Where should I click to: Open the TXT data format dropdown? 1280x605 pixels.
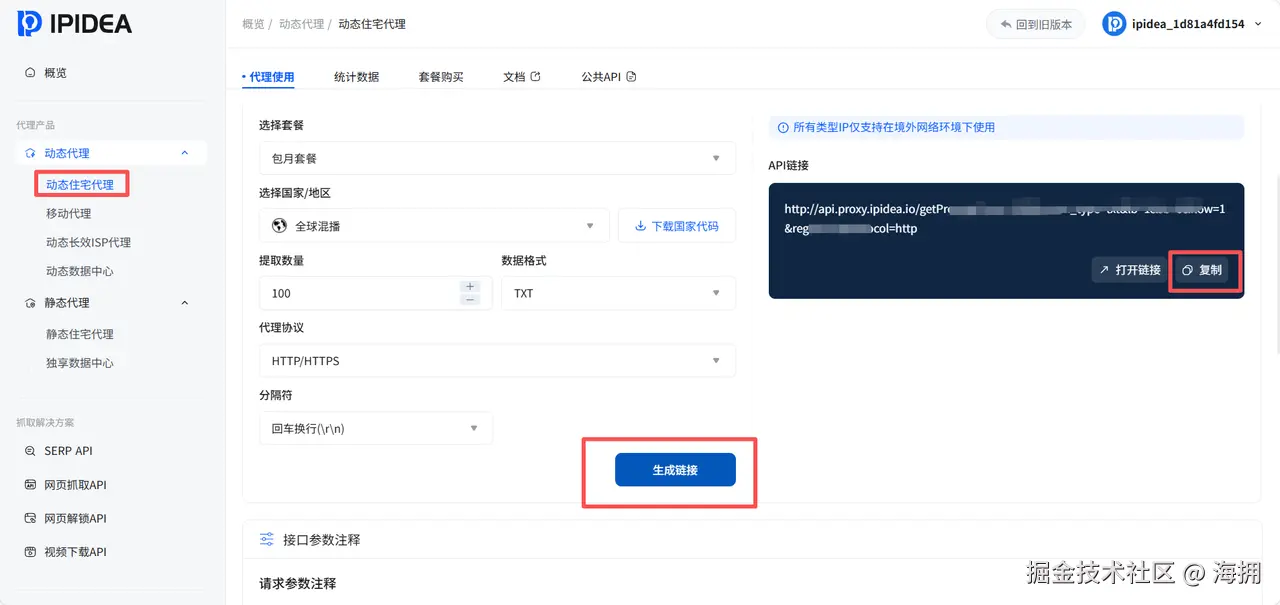(618, 293)
